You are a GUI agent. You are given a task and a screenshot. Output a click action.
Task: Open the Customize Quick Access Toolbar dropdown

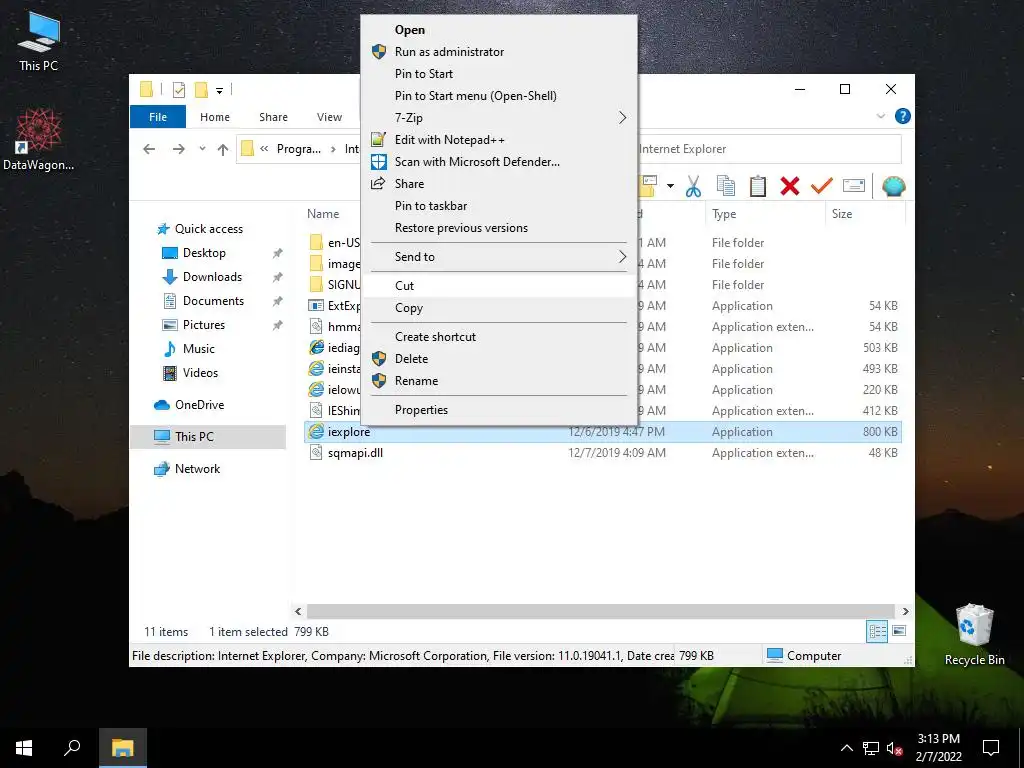coord(219,90)
